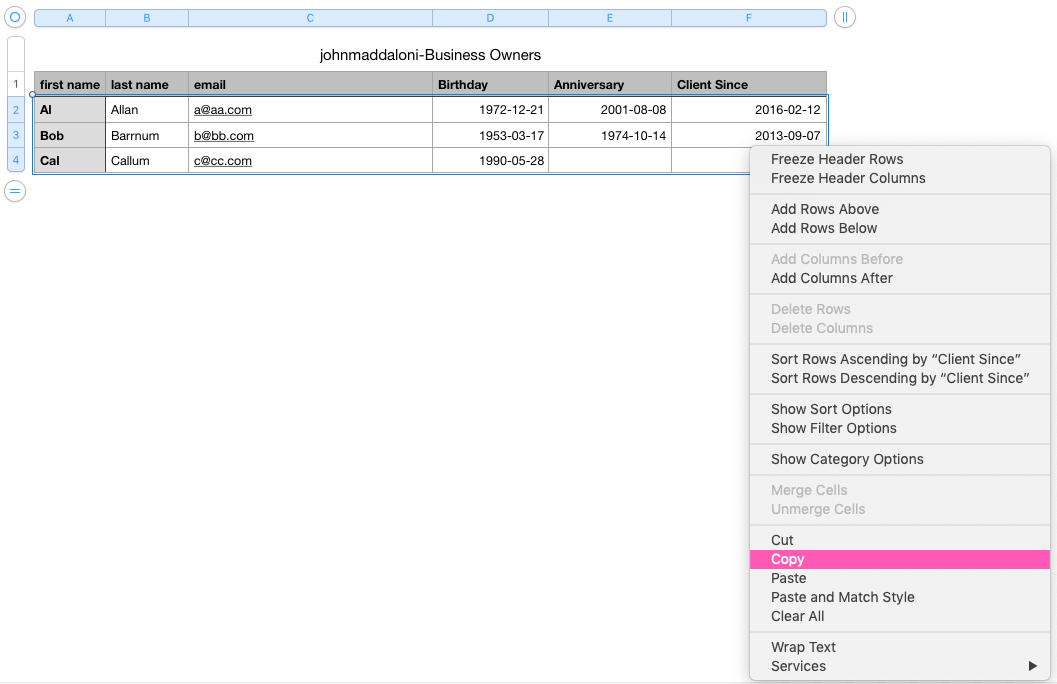Viewport: 1057px width, 684px height.
Task: Select column F header
Action: 748,18
